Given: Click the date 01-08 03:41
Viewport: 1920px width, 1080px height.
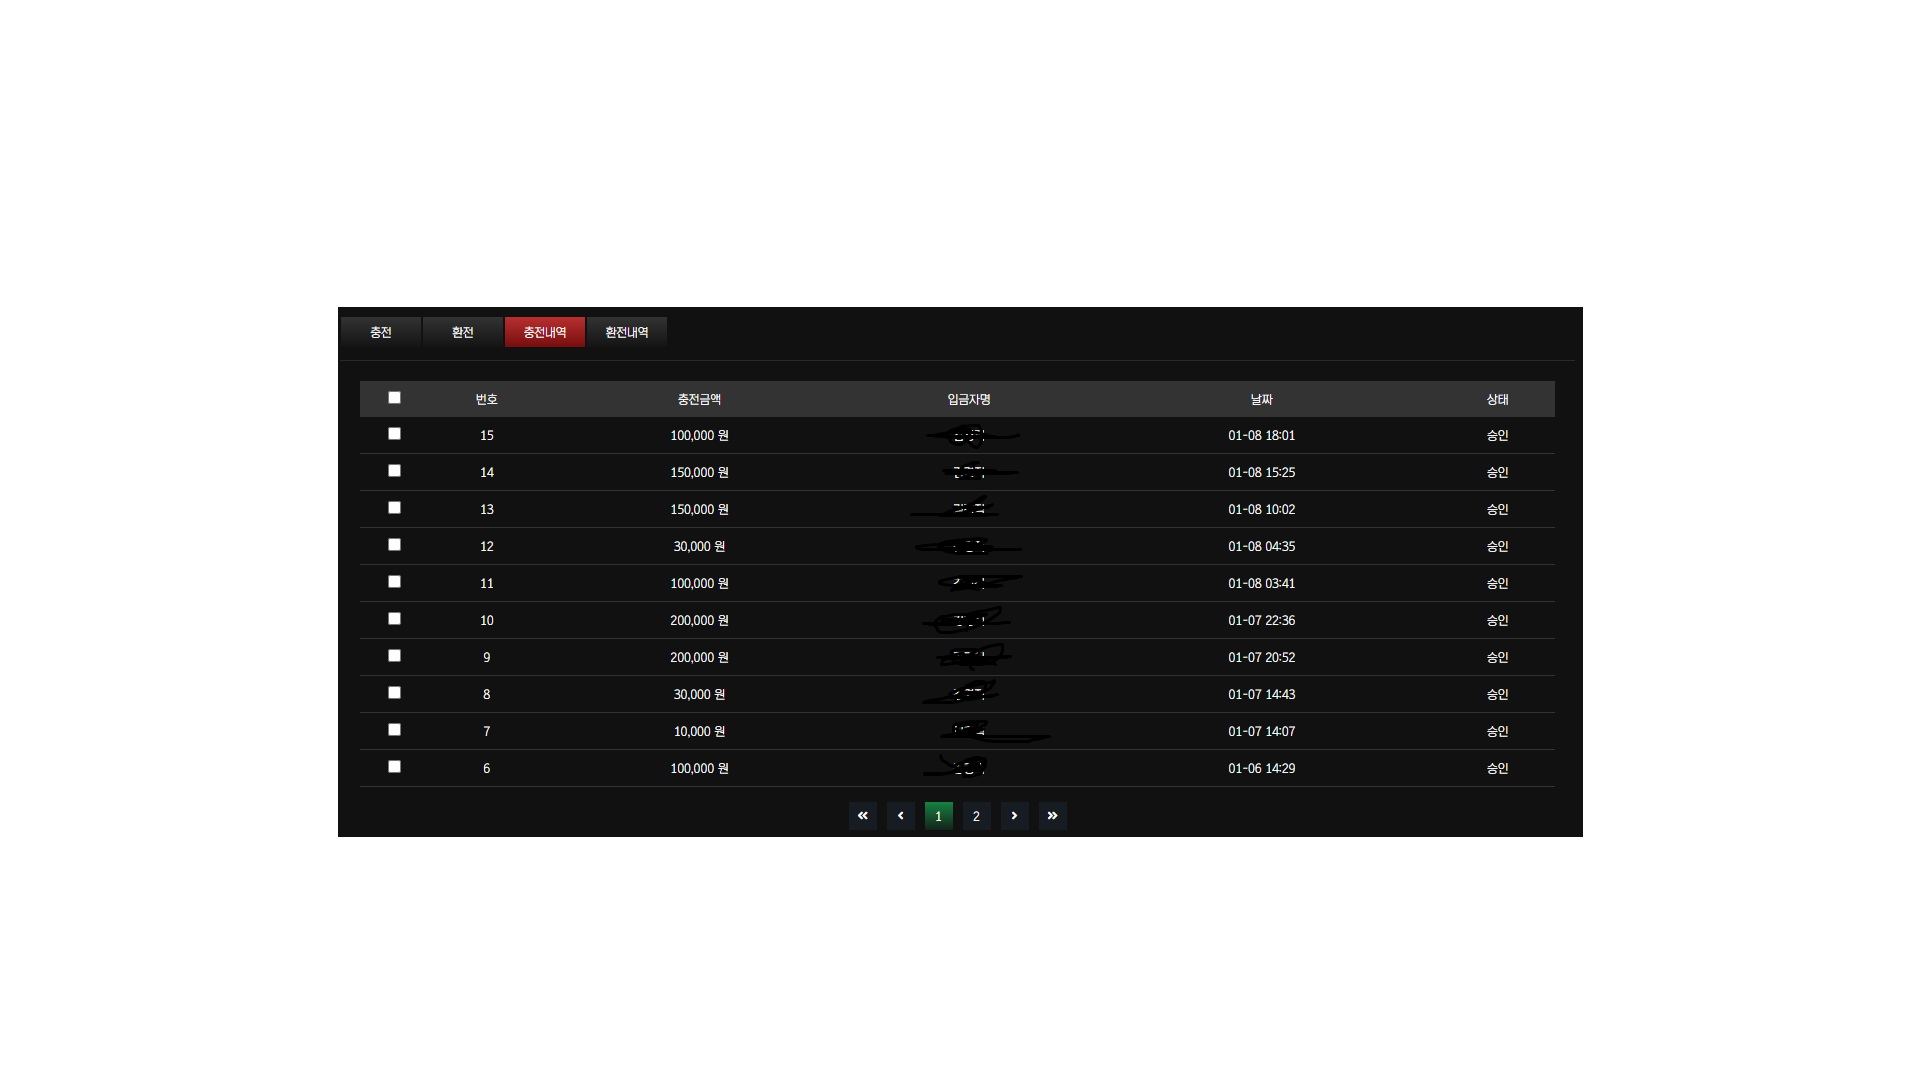Looking at the screenshot, I should pos(1261,583).
